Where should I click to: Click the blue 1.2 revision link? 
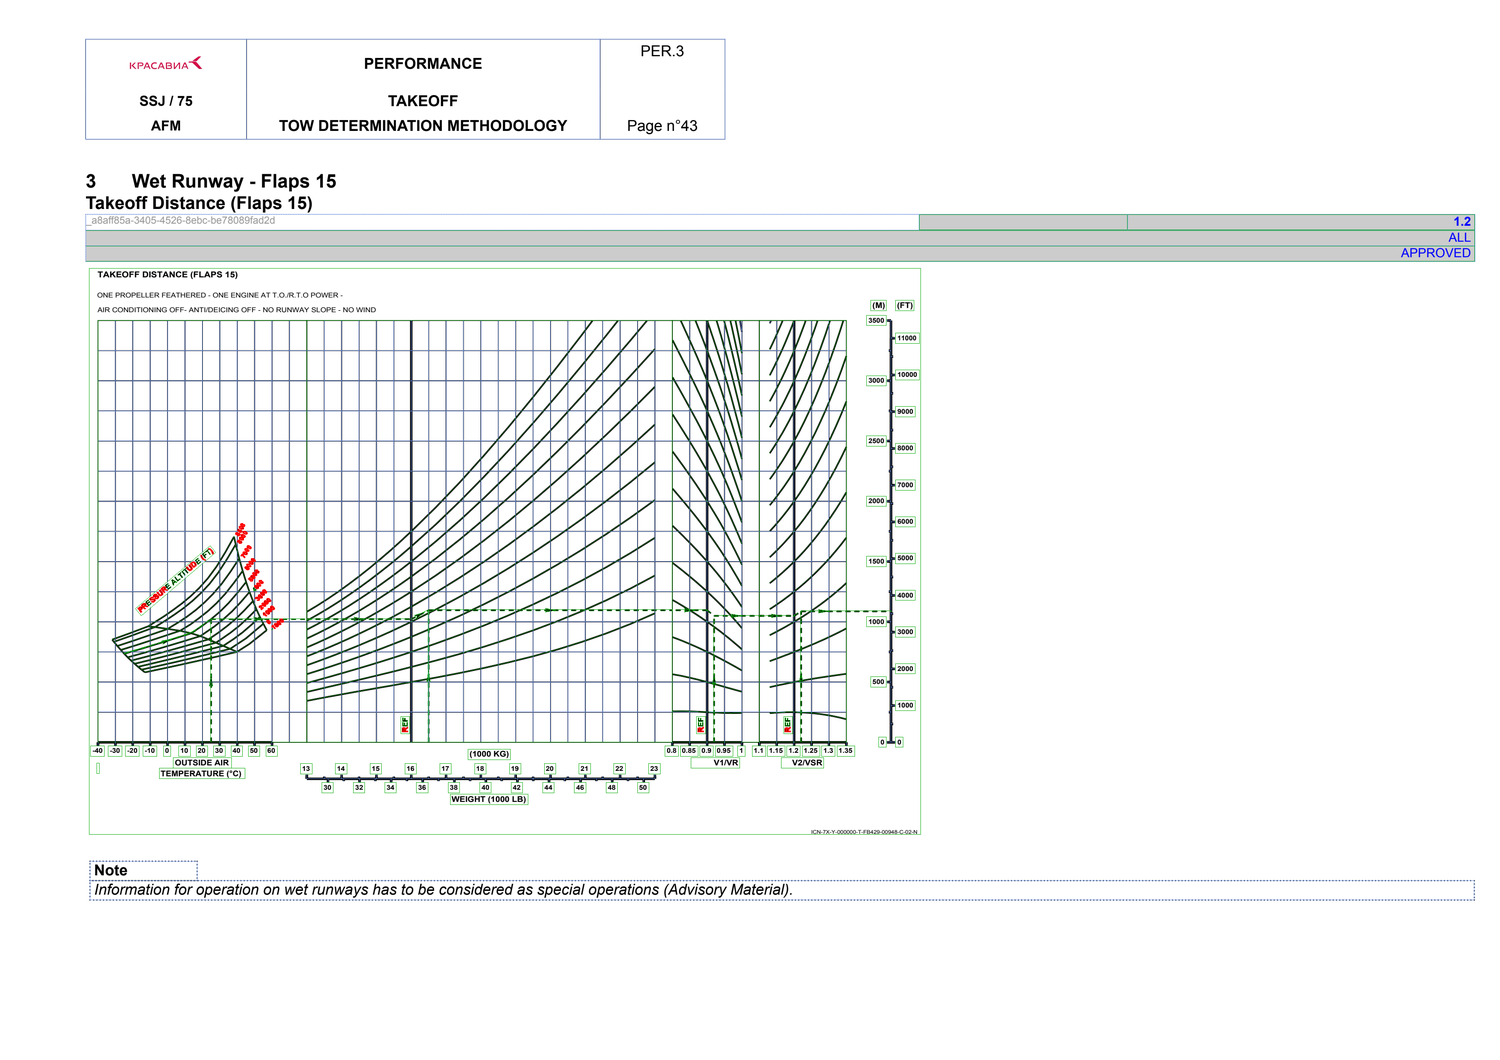pos(1462,222)
